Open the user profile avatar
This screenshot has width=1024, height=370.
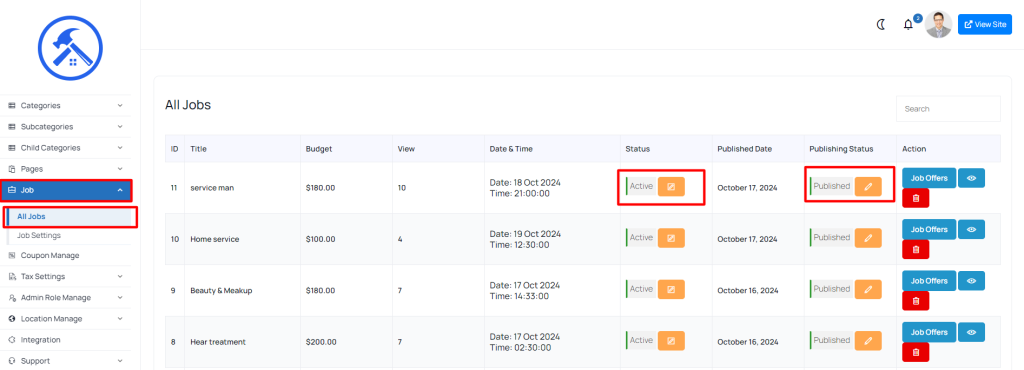(x=938, y=24)
